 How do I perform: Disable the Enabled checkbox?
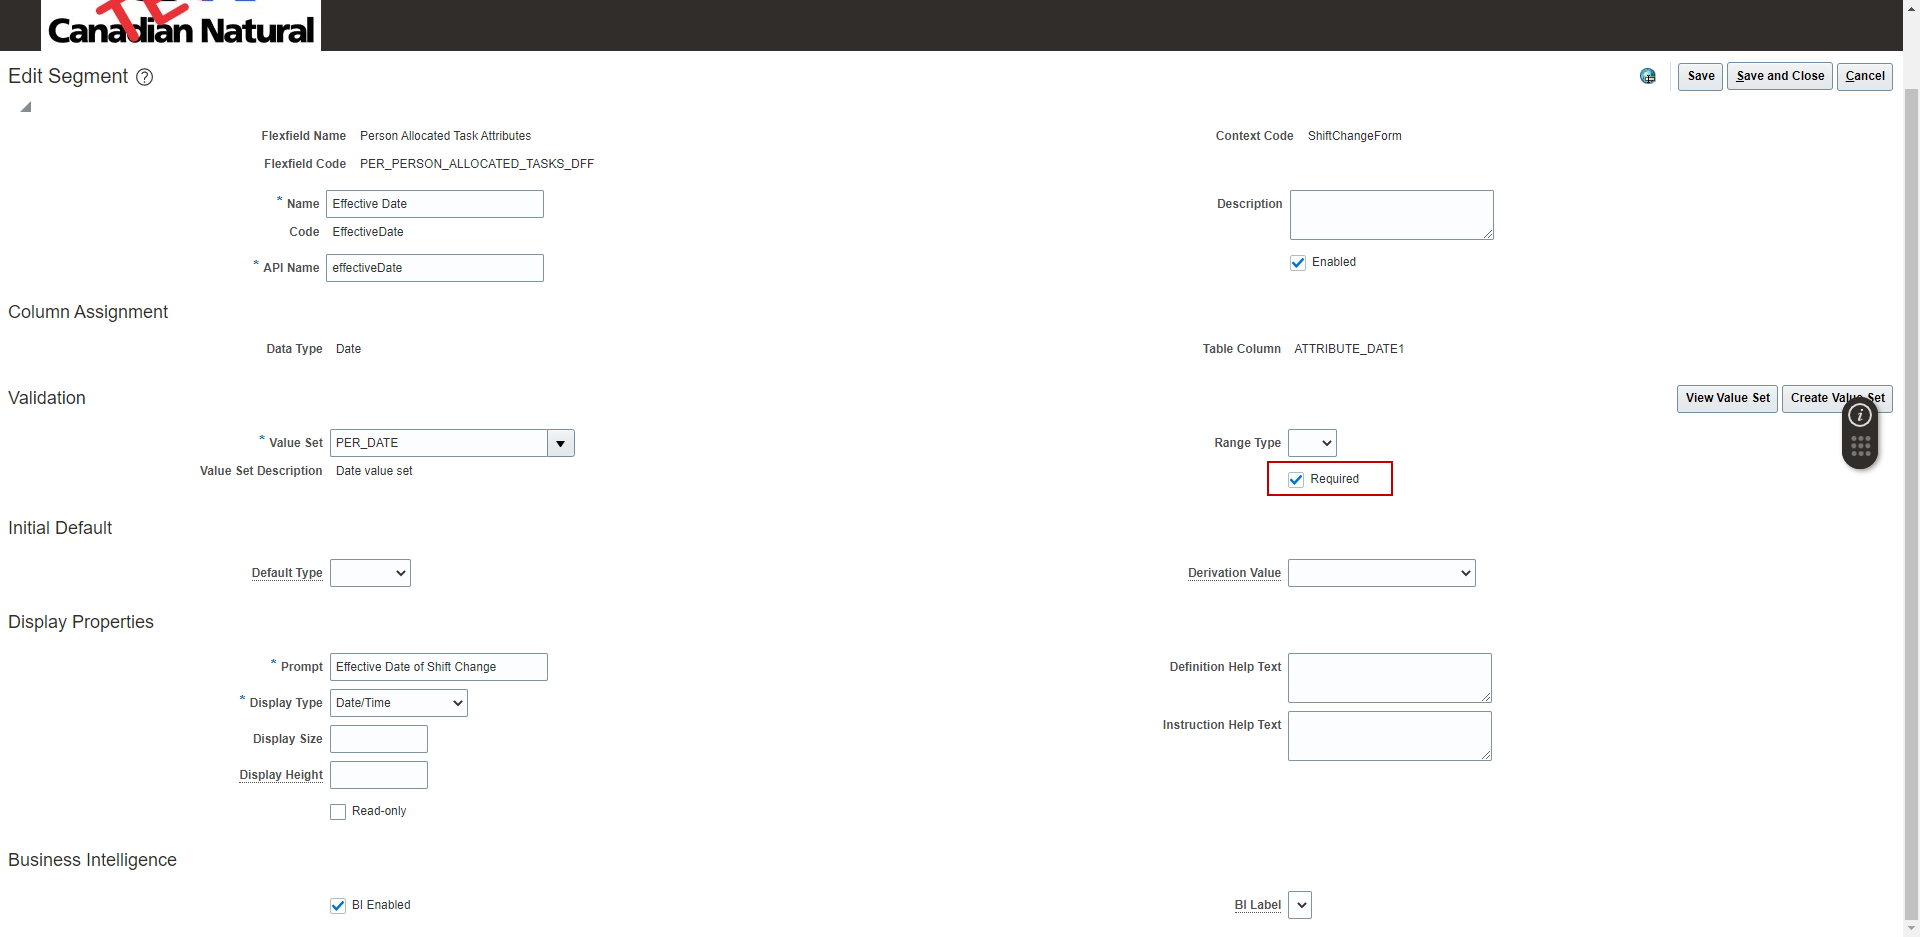coord(1298,262)
